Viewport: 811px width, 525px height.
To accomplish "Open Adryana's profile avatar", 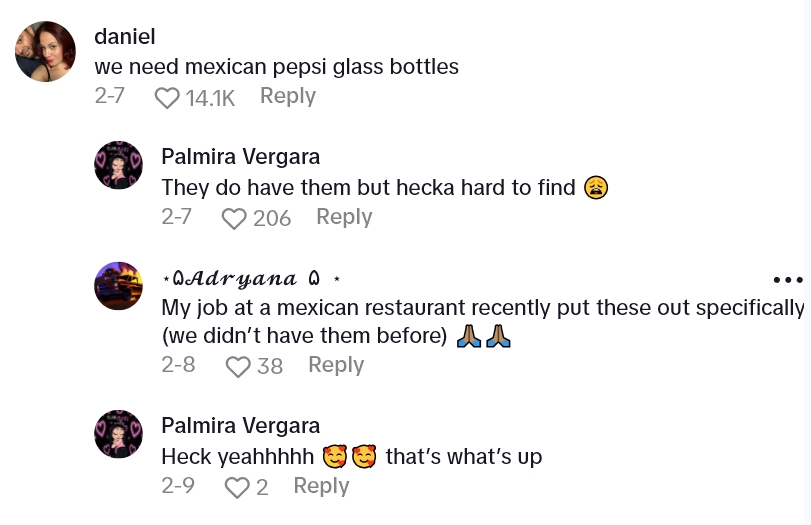I will (x=118, y=286).
